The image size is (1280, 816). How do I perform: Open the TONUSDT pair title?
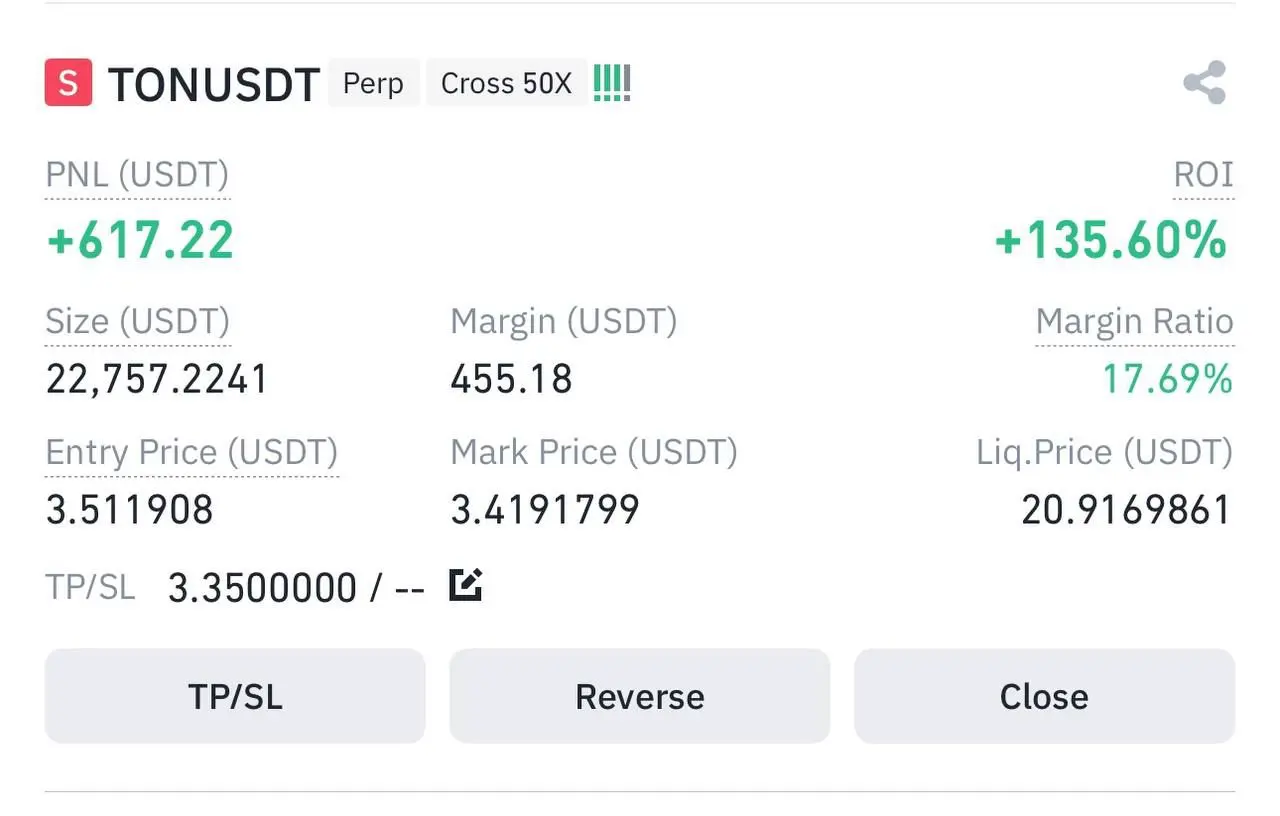(x=214, y=85)
